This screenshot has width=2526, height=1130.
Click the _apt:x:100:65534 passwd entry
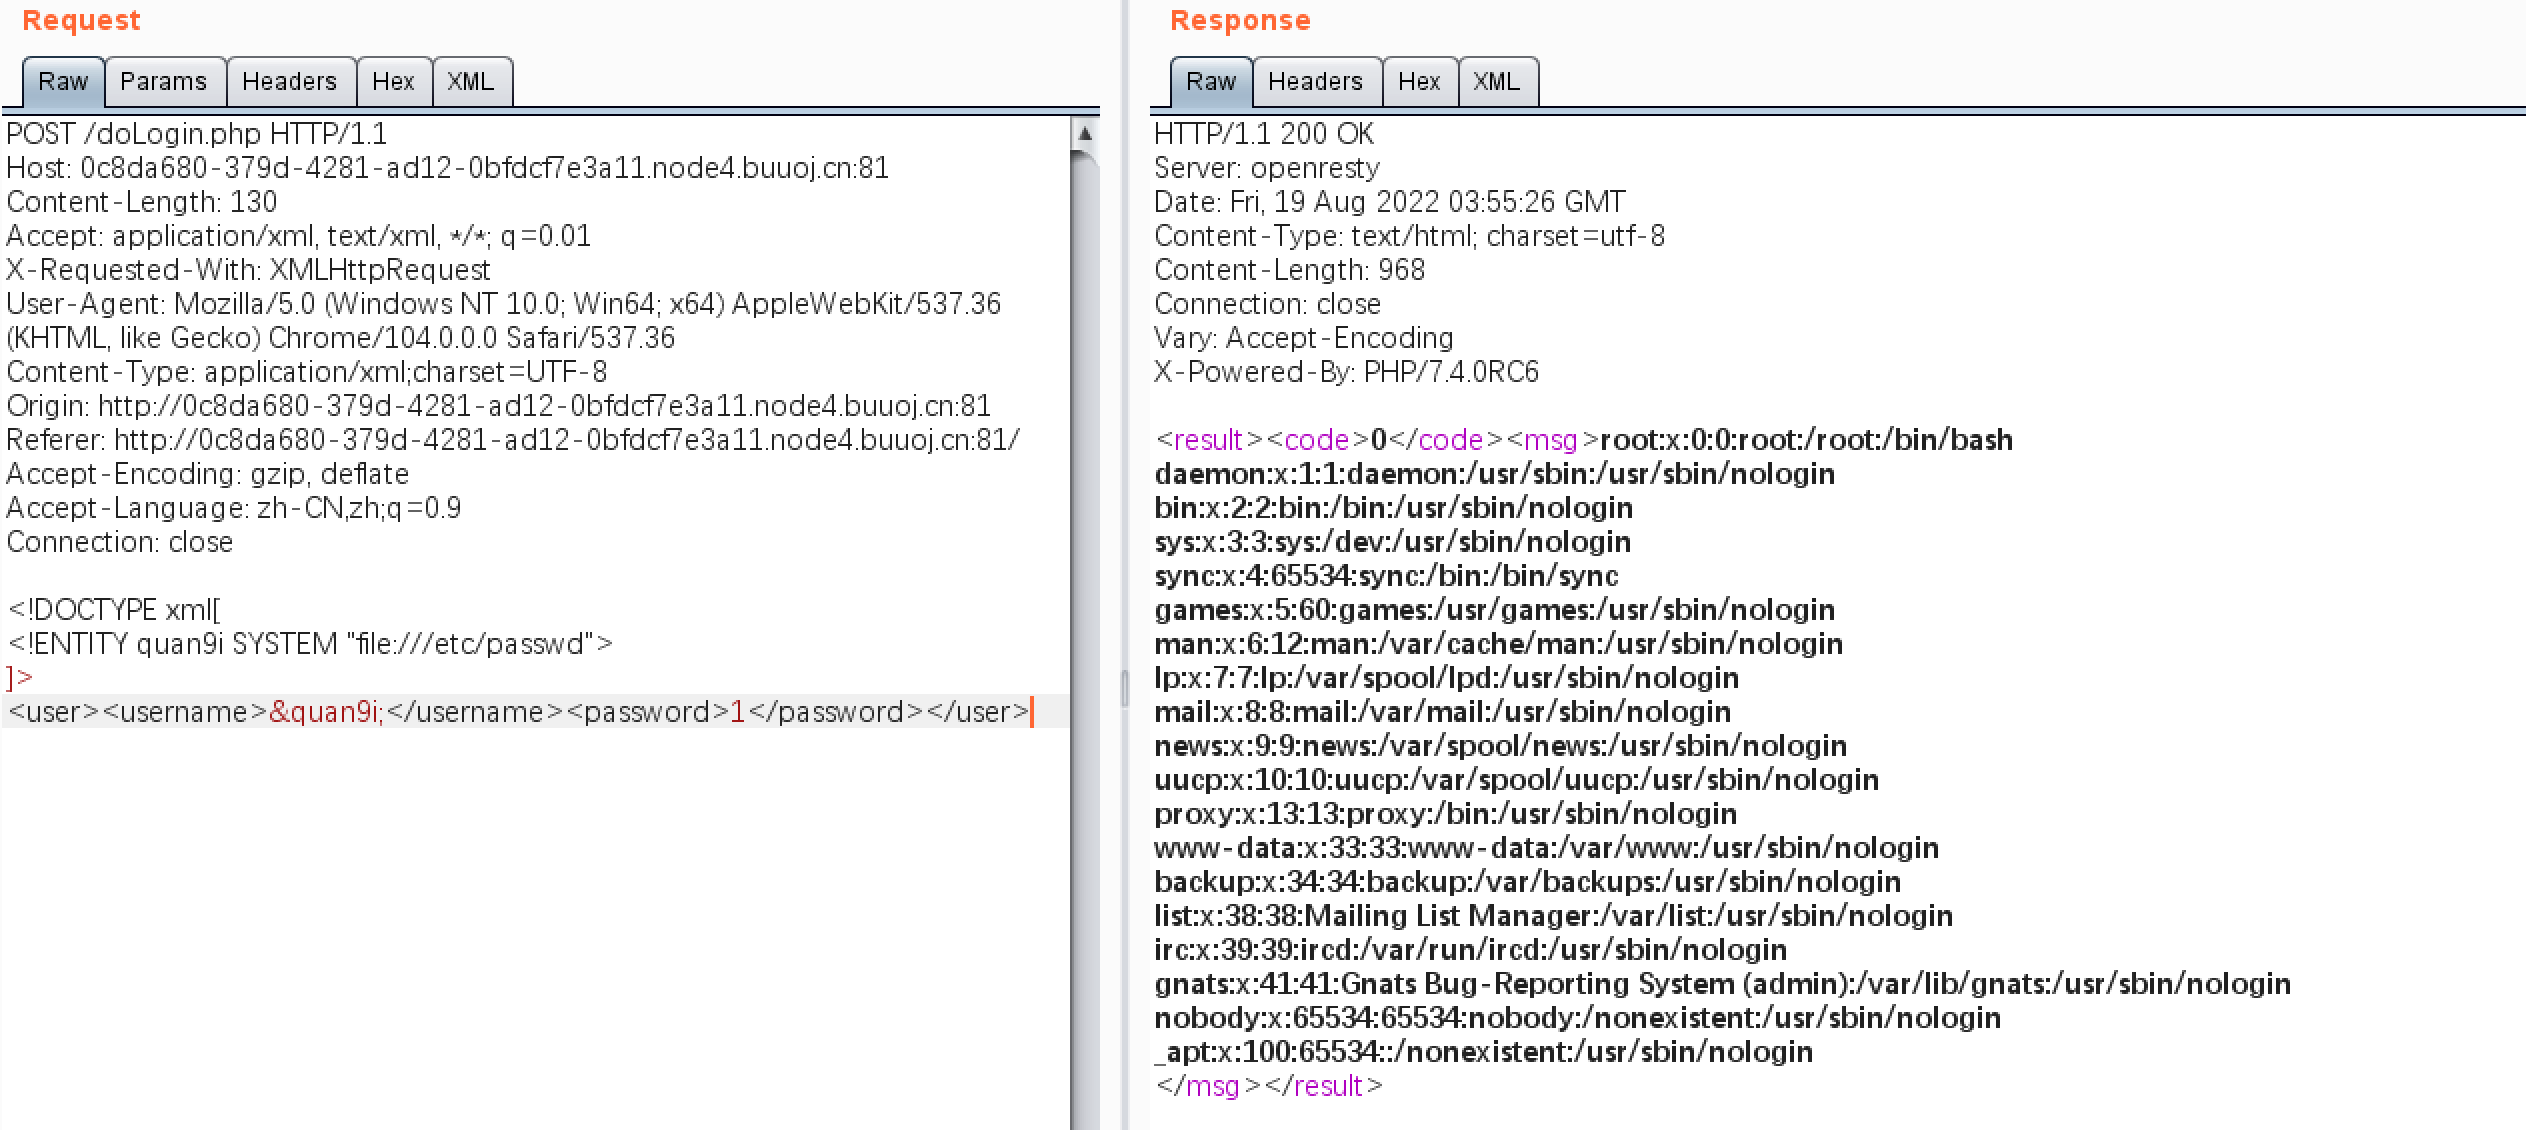(x=1484, y=1052)
